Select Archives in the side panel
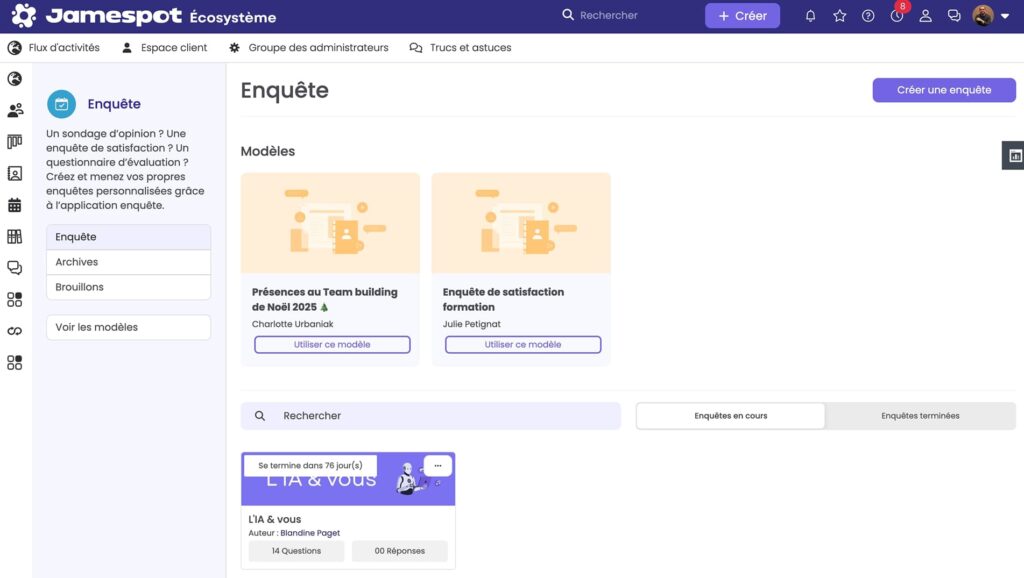 click(129, 262)
